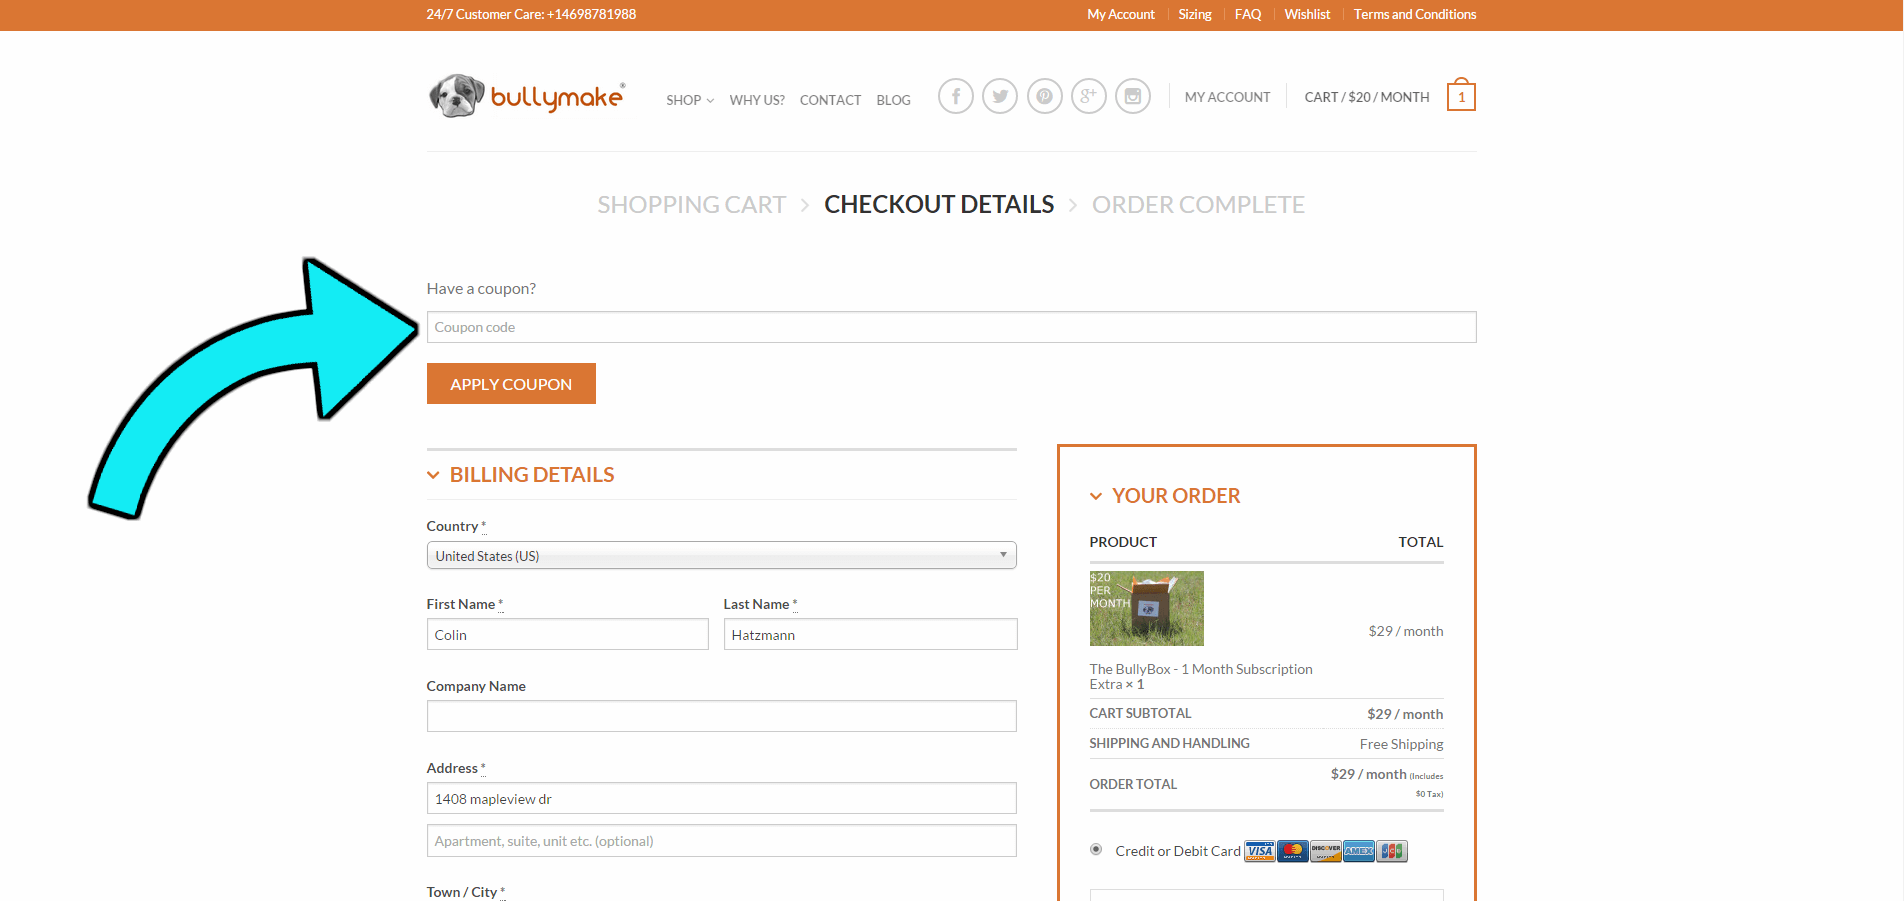This screenshot has width=1904, height=901.
Task: Open BLOG menu item
Action: [893, 100]
